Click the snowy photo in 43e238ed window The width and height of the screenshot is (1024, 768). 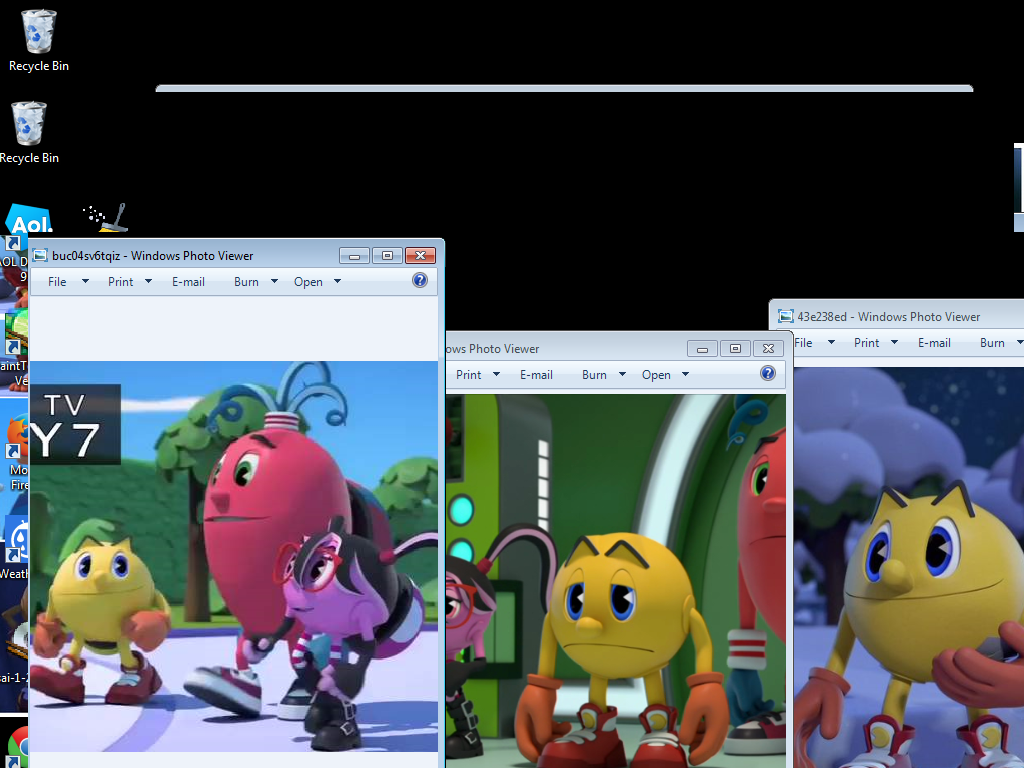(909, 568)
